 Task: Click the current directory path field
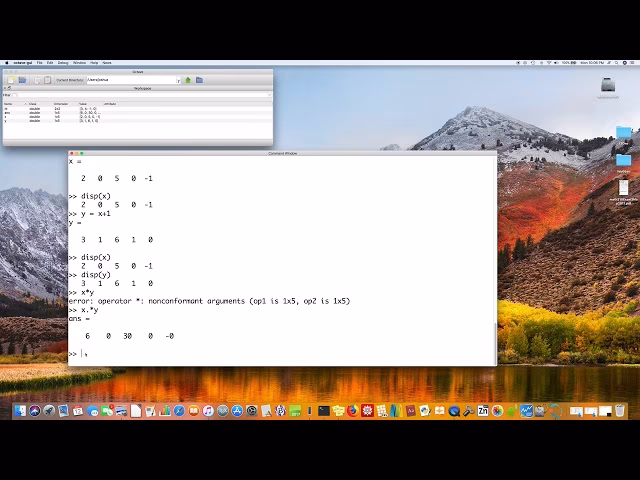tap(131, 80)
